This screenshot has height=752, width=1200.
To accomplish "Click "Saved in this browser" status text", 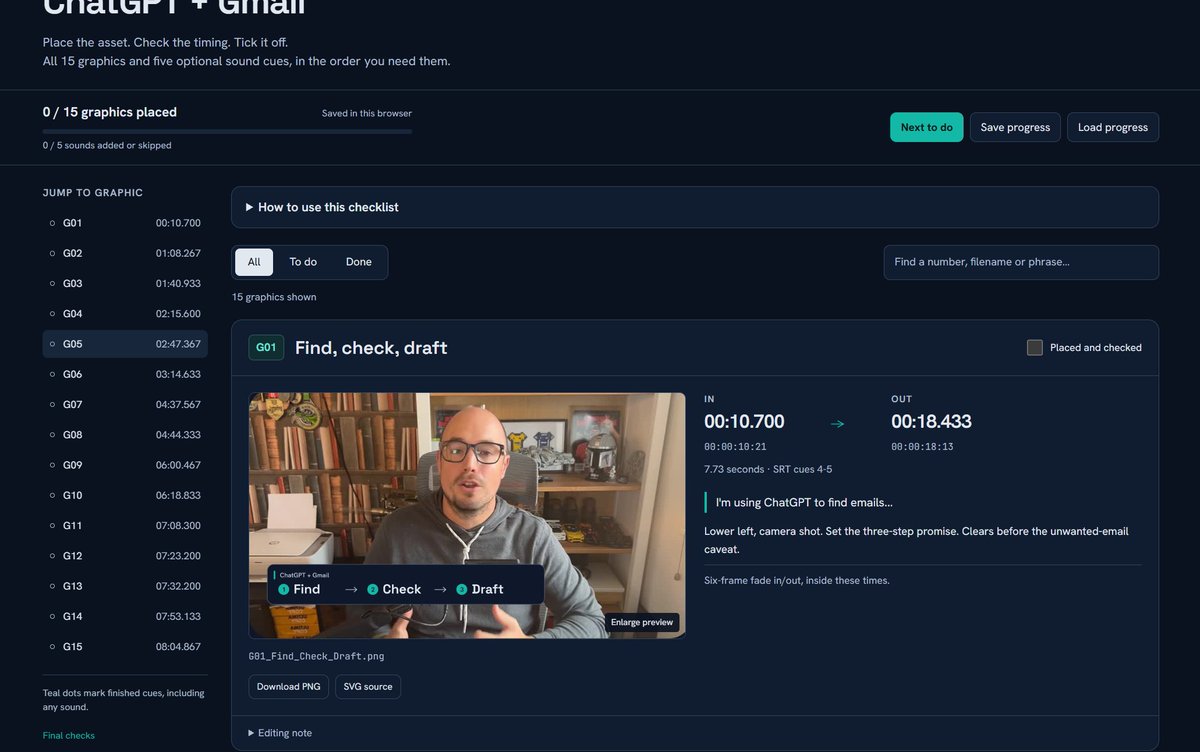I will point(367,113).
